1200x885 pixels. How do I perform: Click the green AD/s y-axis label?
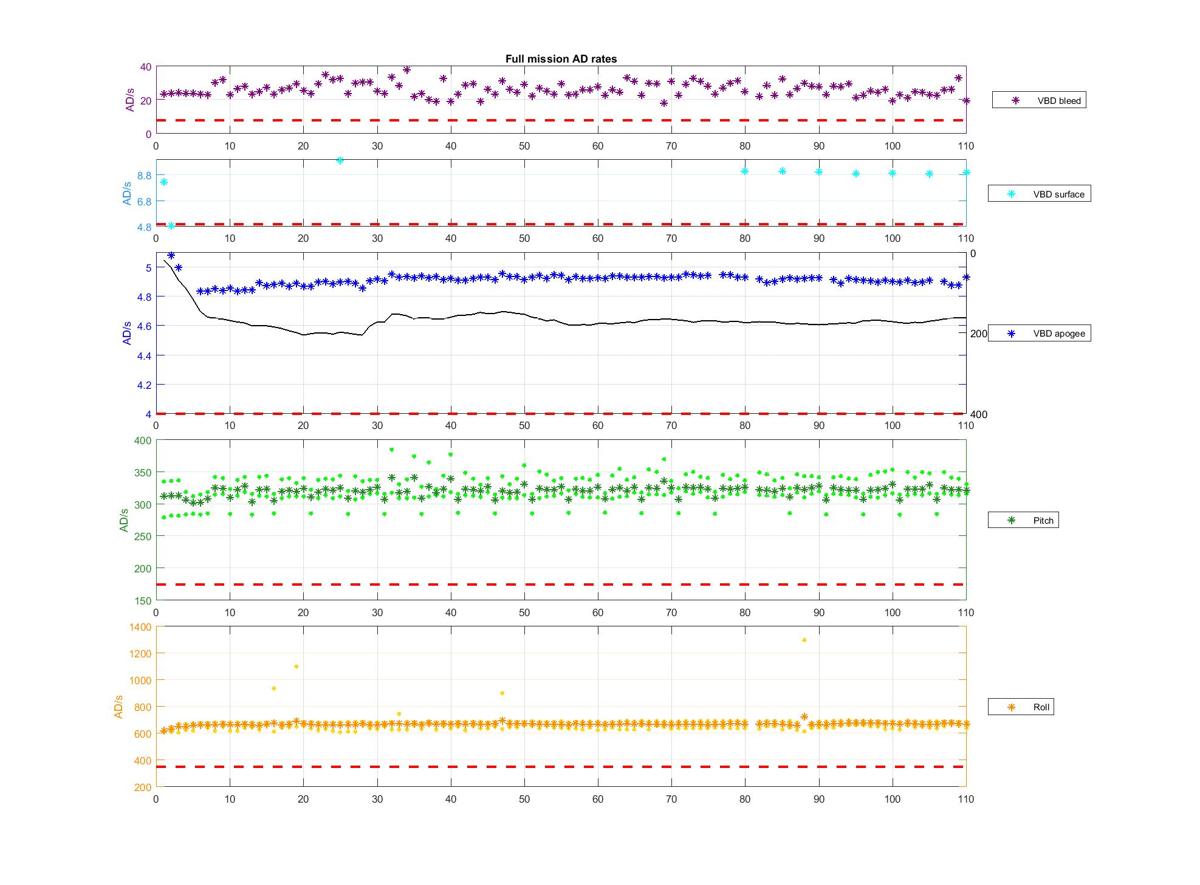click(125, 520)
